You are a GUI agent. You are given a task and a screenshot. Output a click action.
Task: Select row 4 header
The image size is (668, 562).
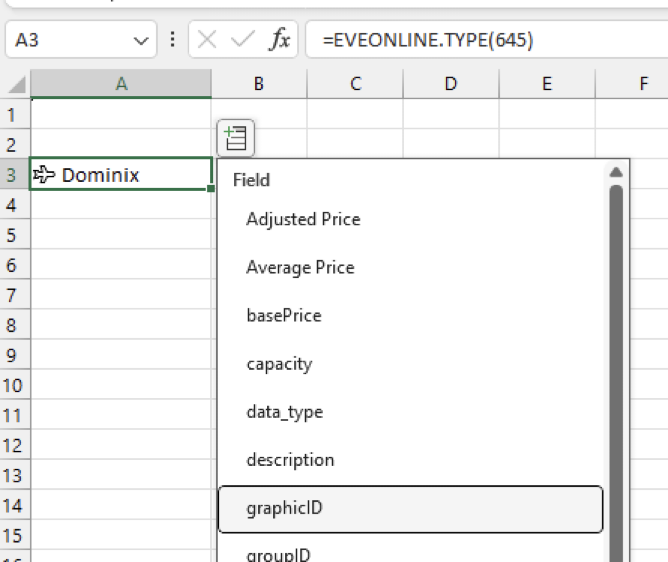(15, 204)
